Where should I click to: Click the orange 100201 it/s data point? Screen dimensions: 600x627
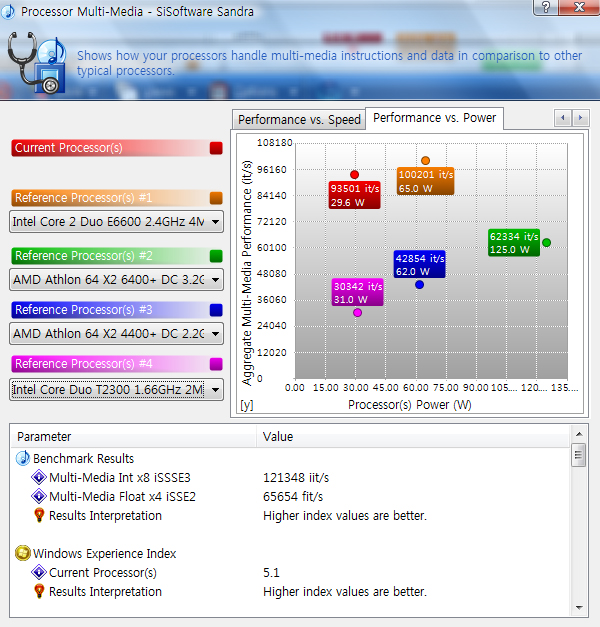[x=426, y=161]
